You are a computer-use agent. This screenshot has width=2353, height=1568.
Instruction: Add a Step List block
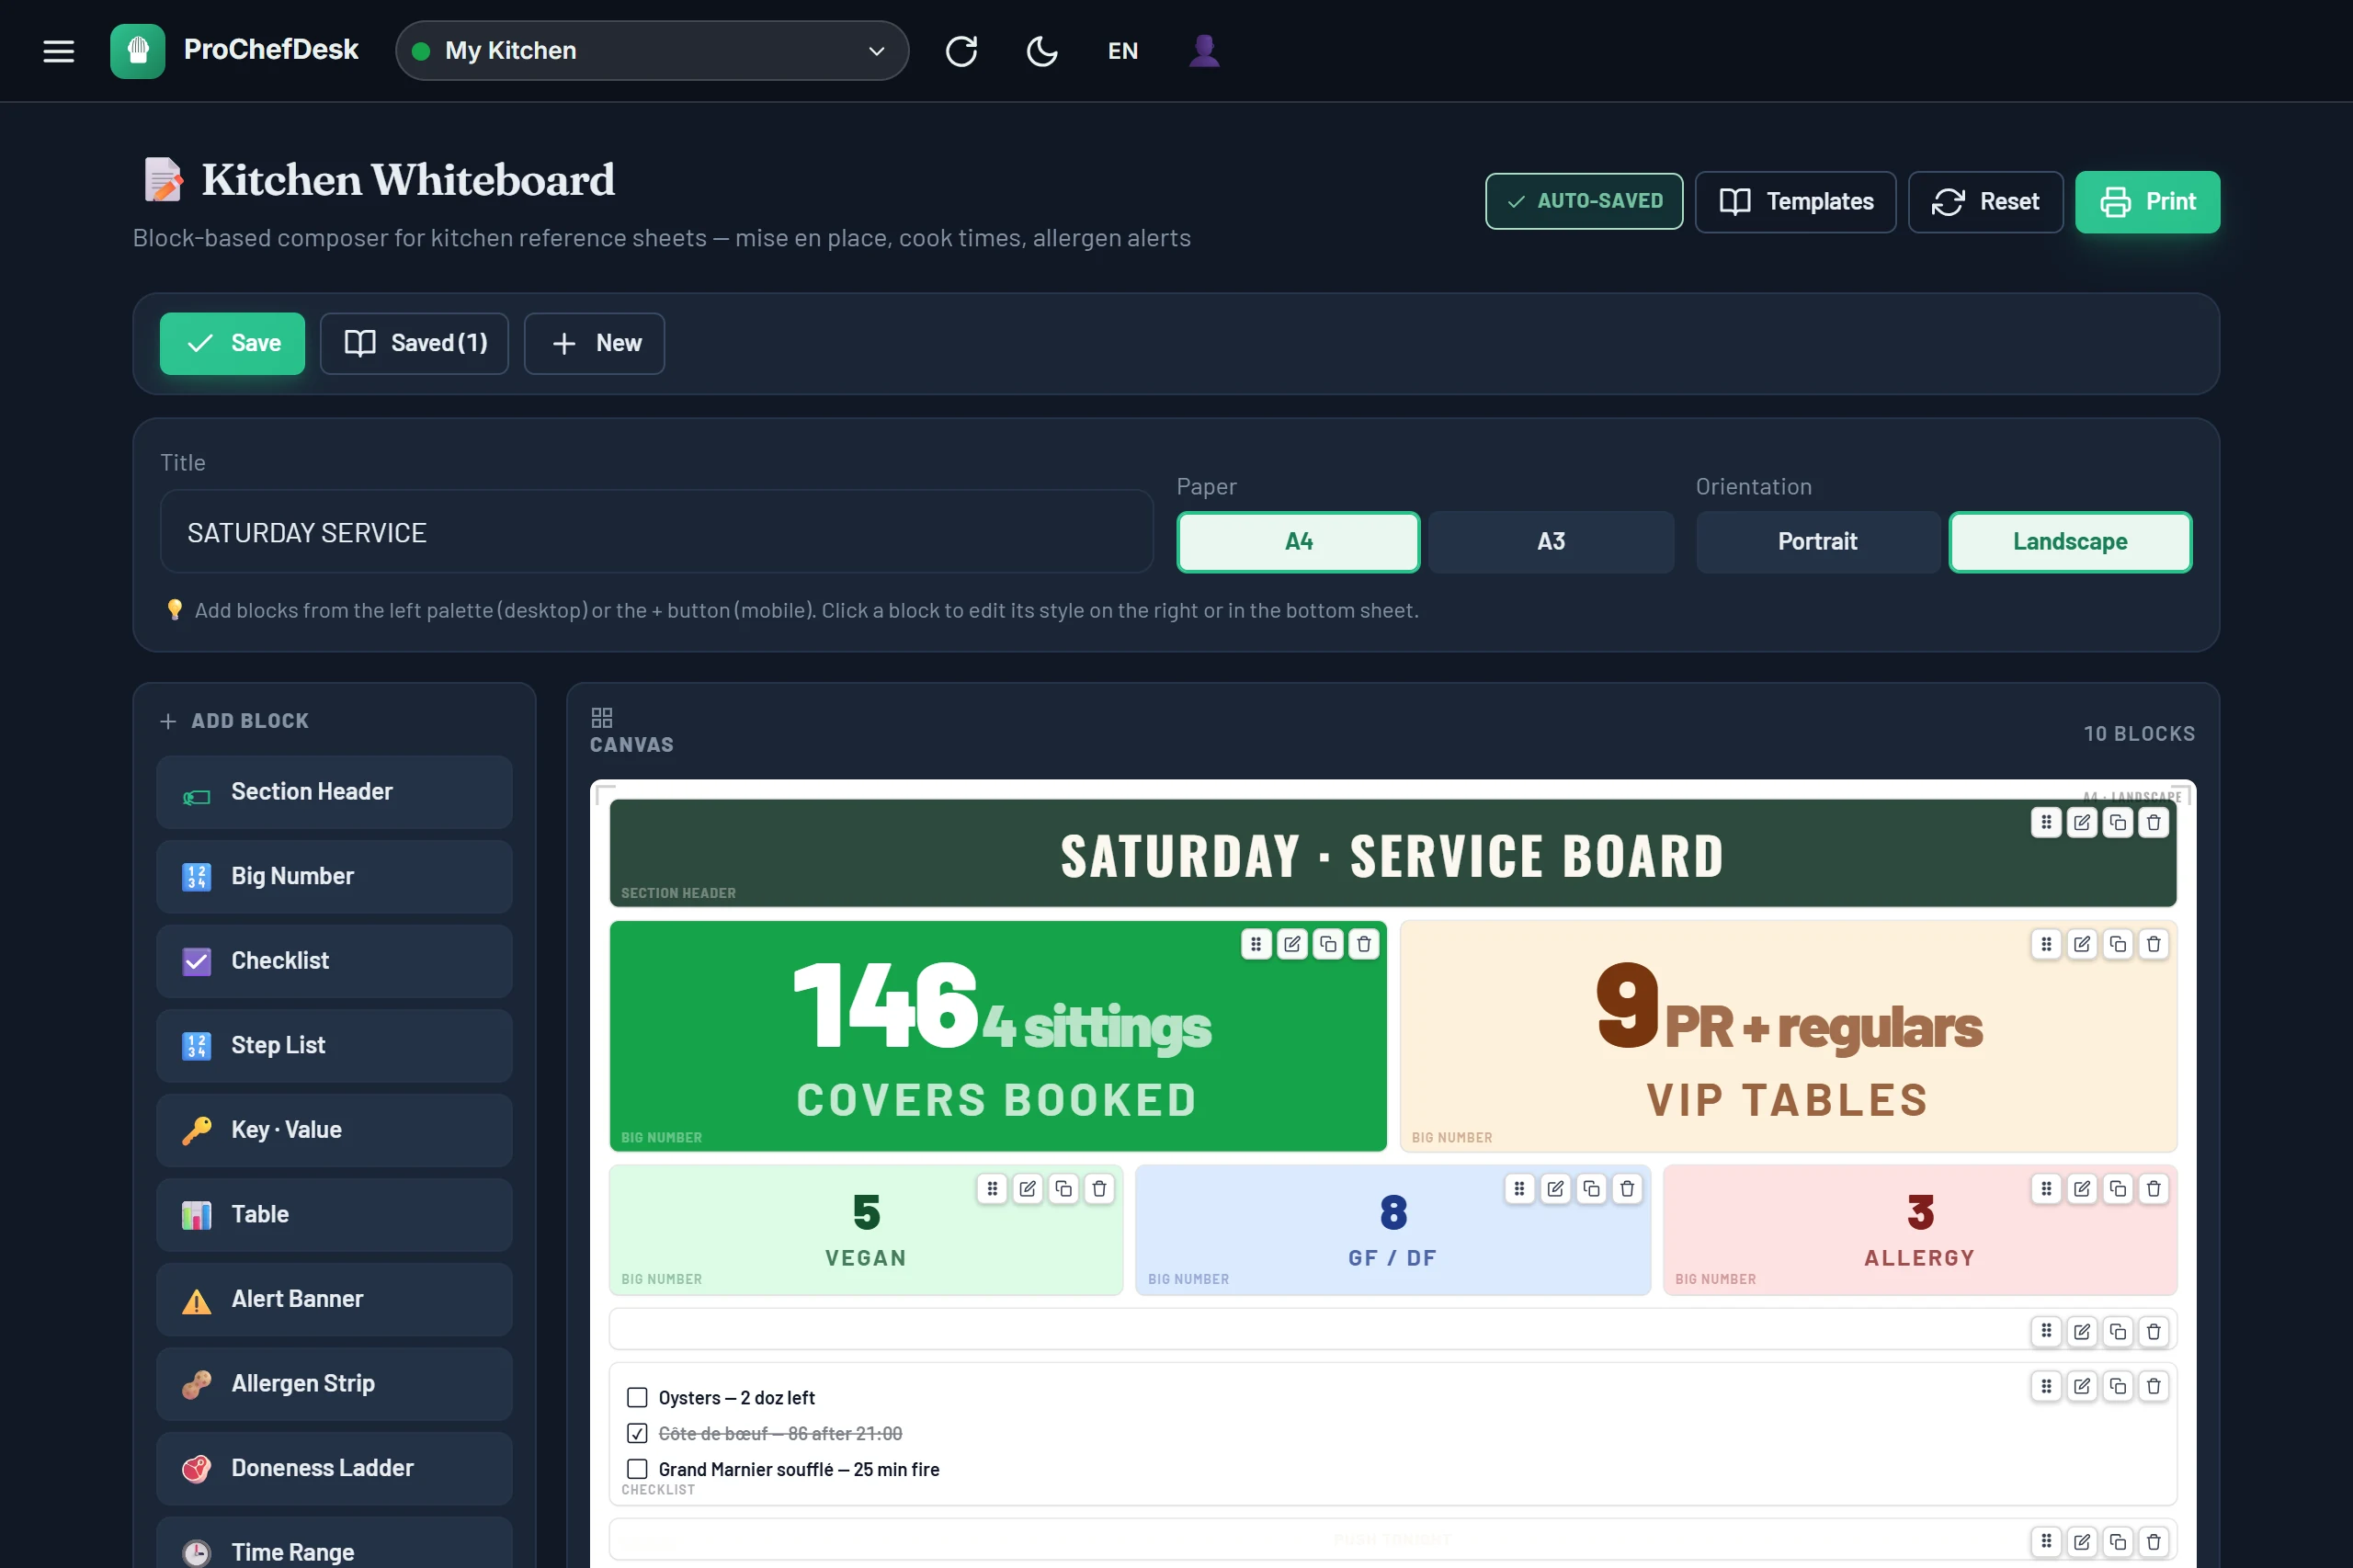point(334,1046)
